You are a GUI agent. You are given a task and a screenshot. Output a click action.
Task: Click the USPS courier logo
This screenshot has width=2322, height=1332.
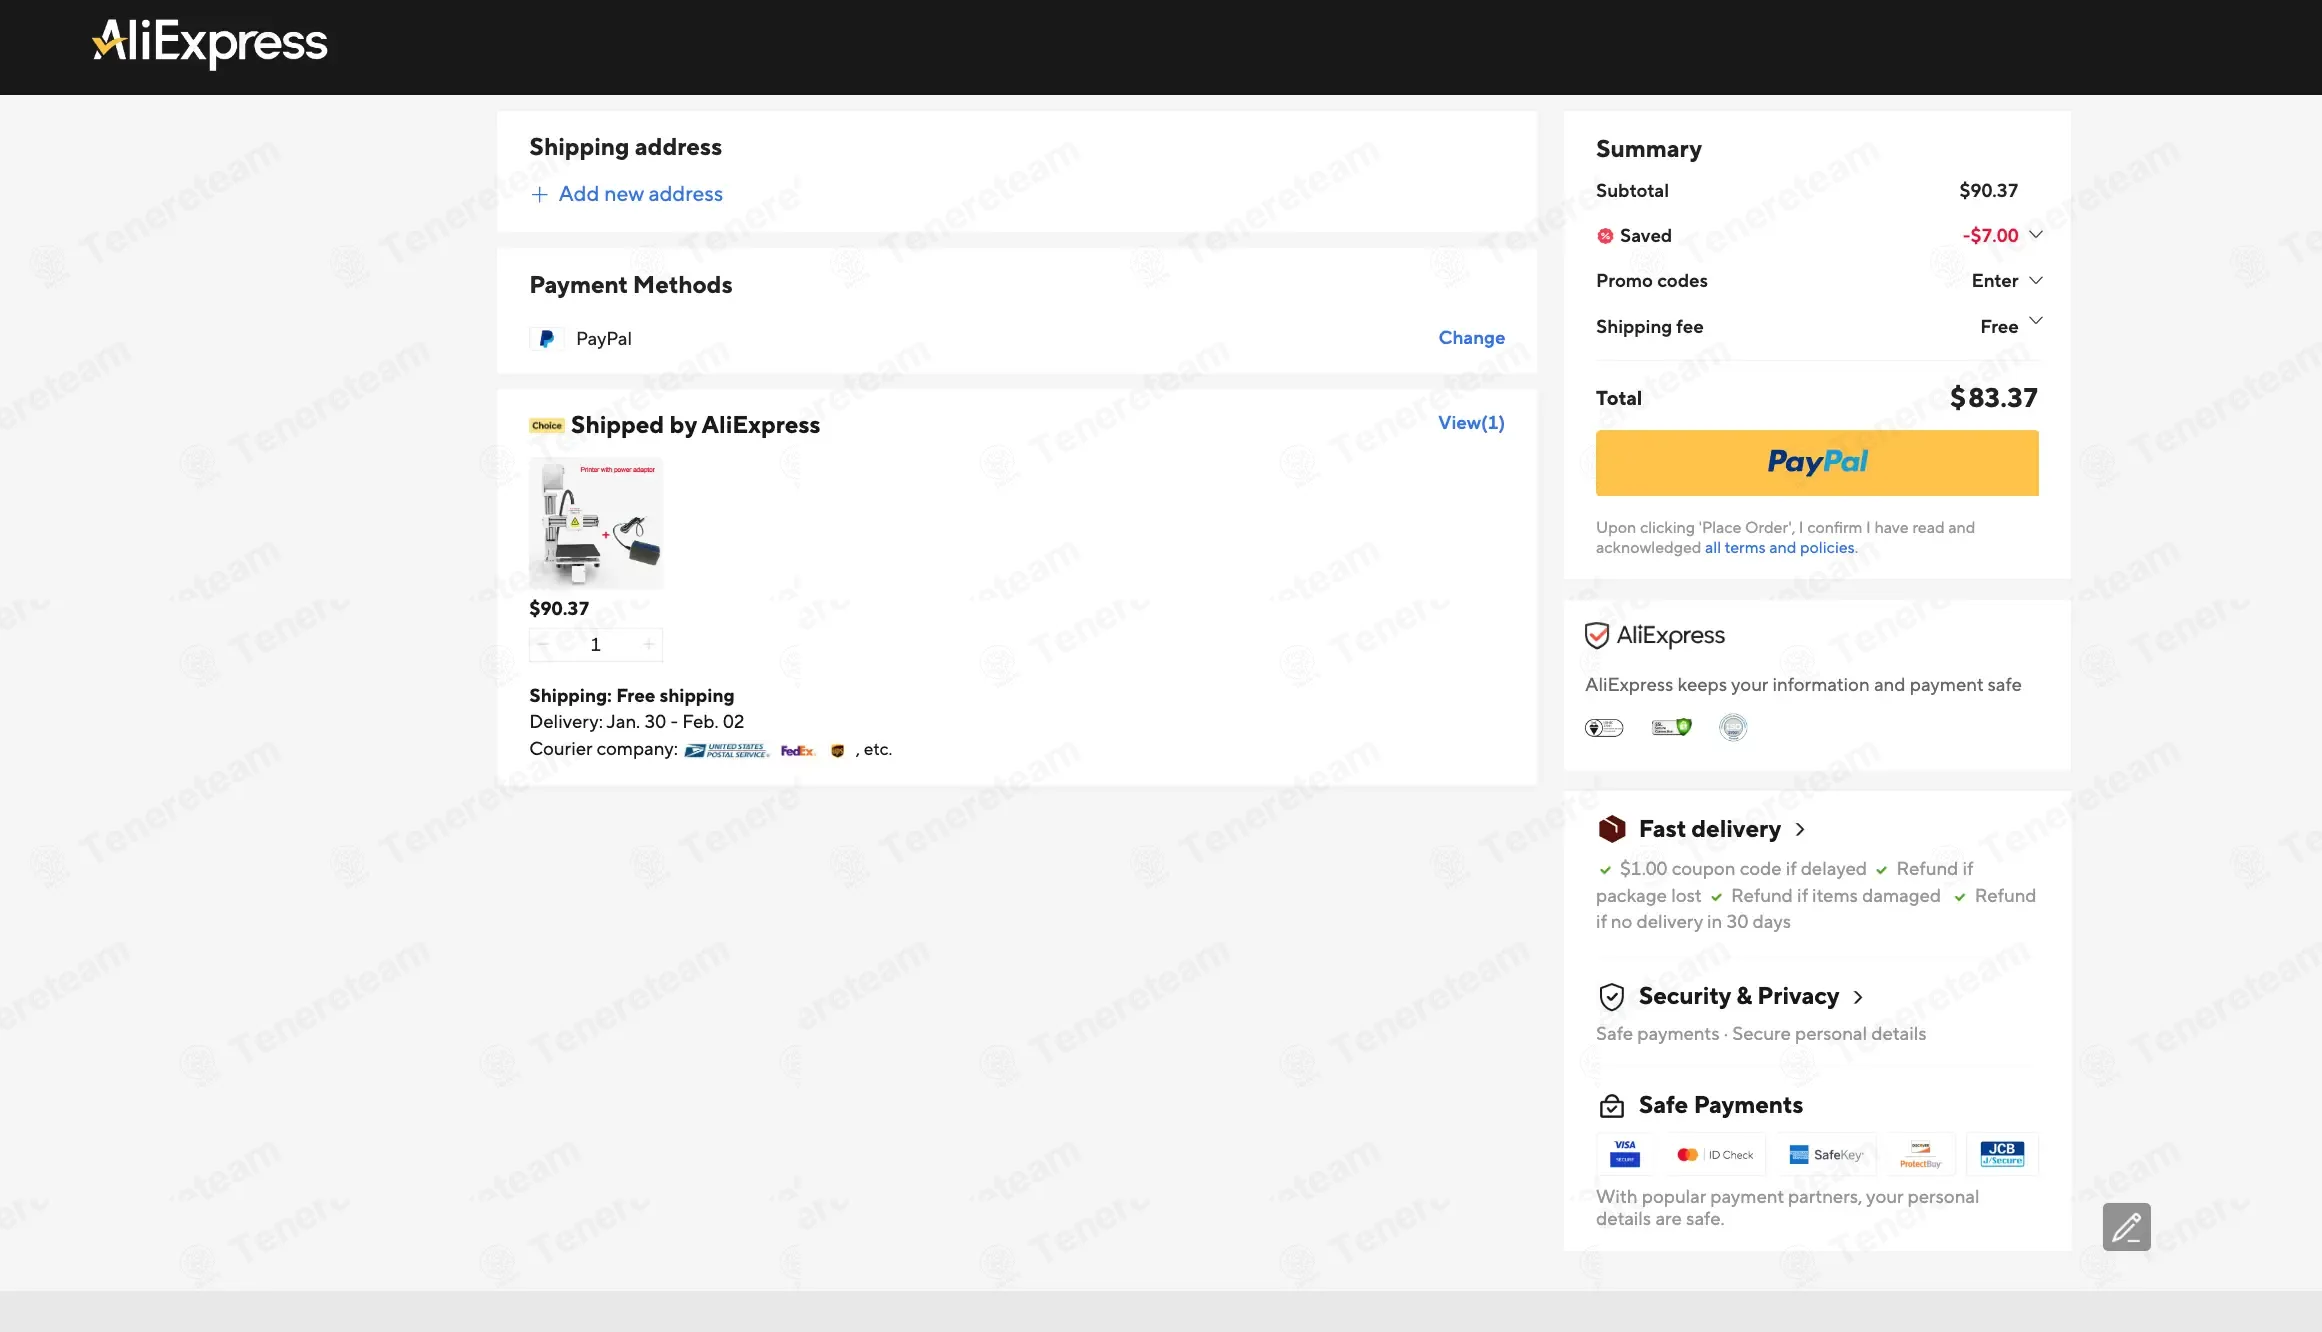tap(727, 751)
